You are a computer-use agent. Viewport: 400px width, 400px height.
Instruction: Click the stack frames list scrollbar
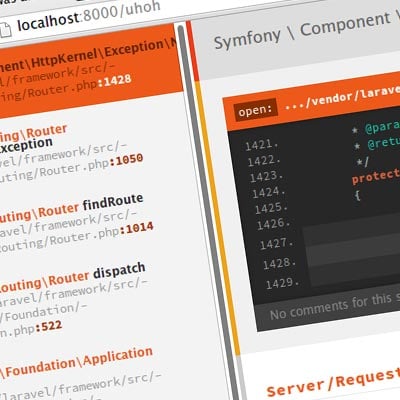[208, 213]
